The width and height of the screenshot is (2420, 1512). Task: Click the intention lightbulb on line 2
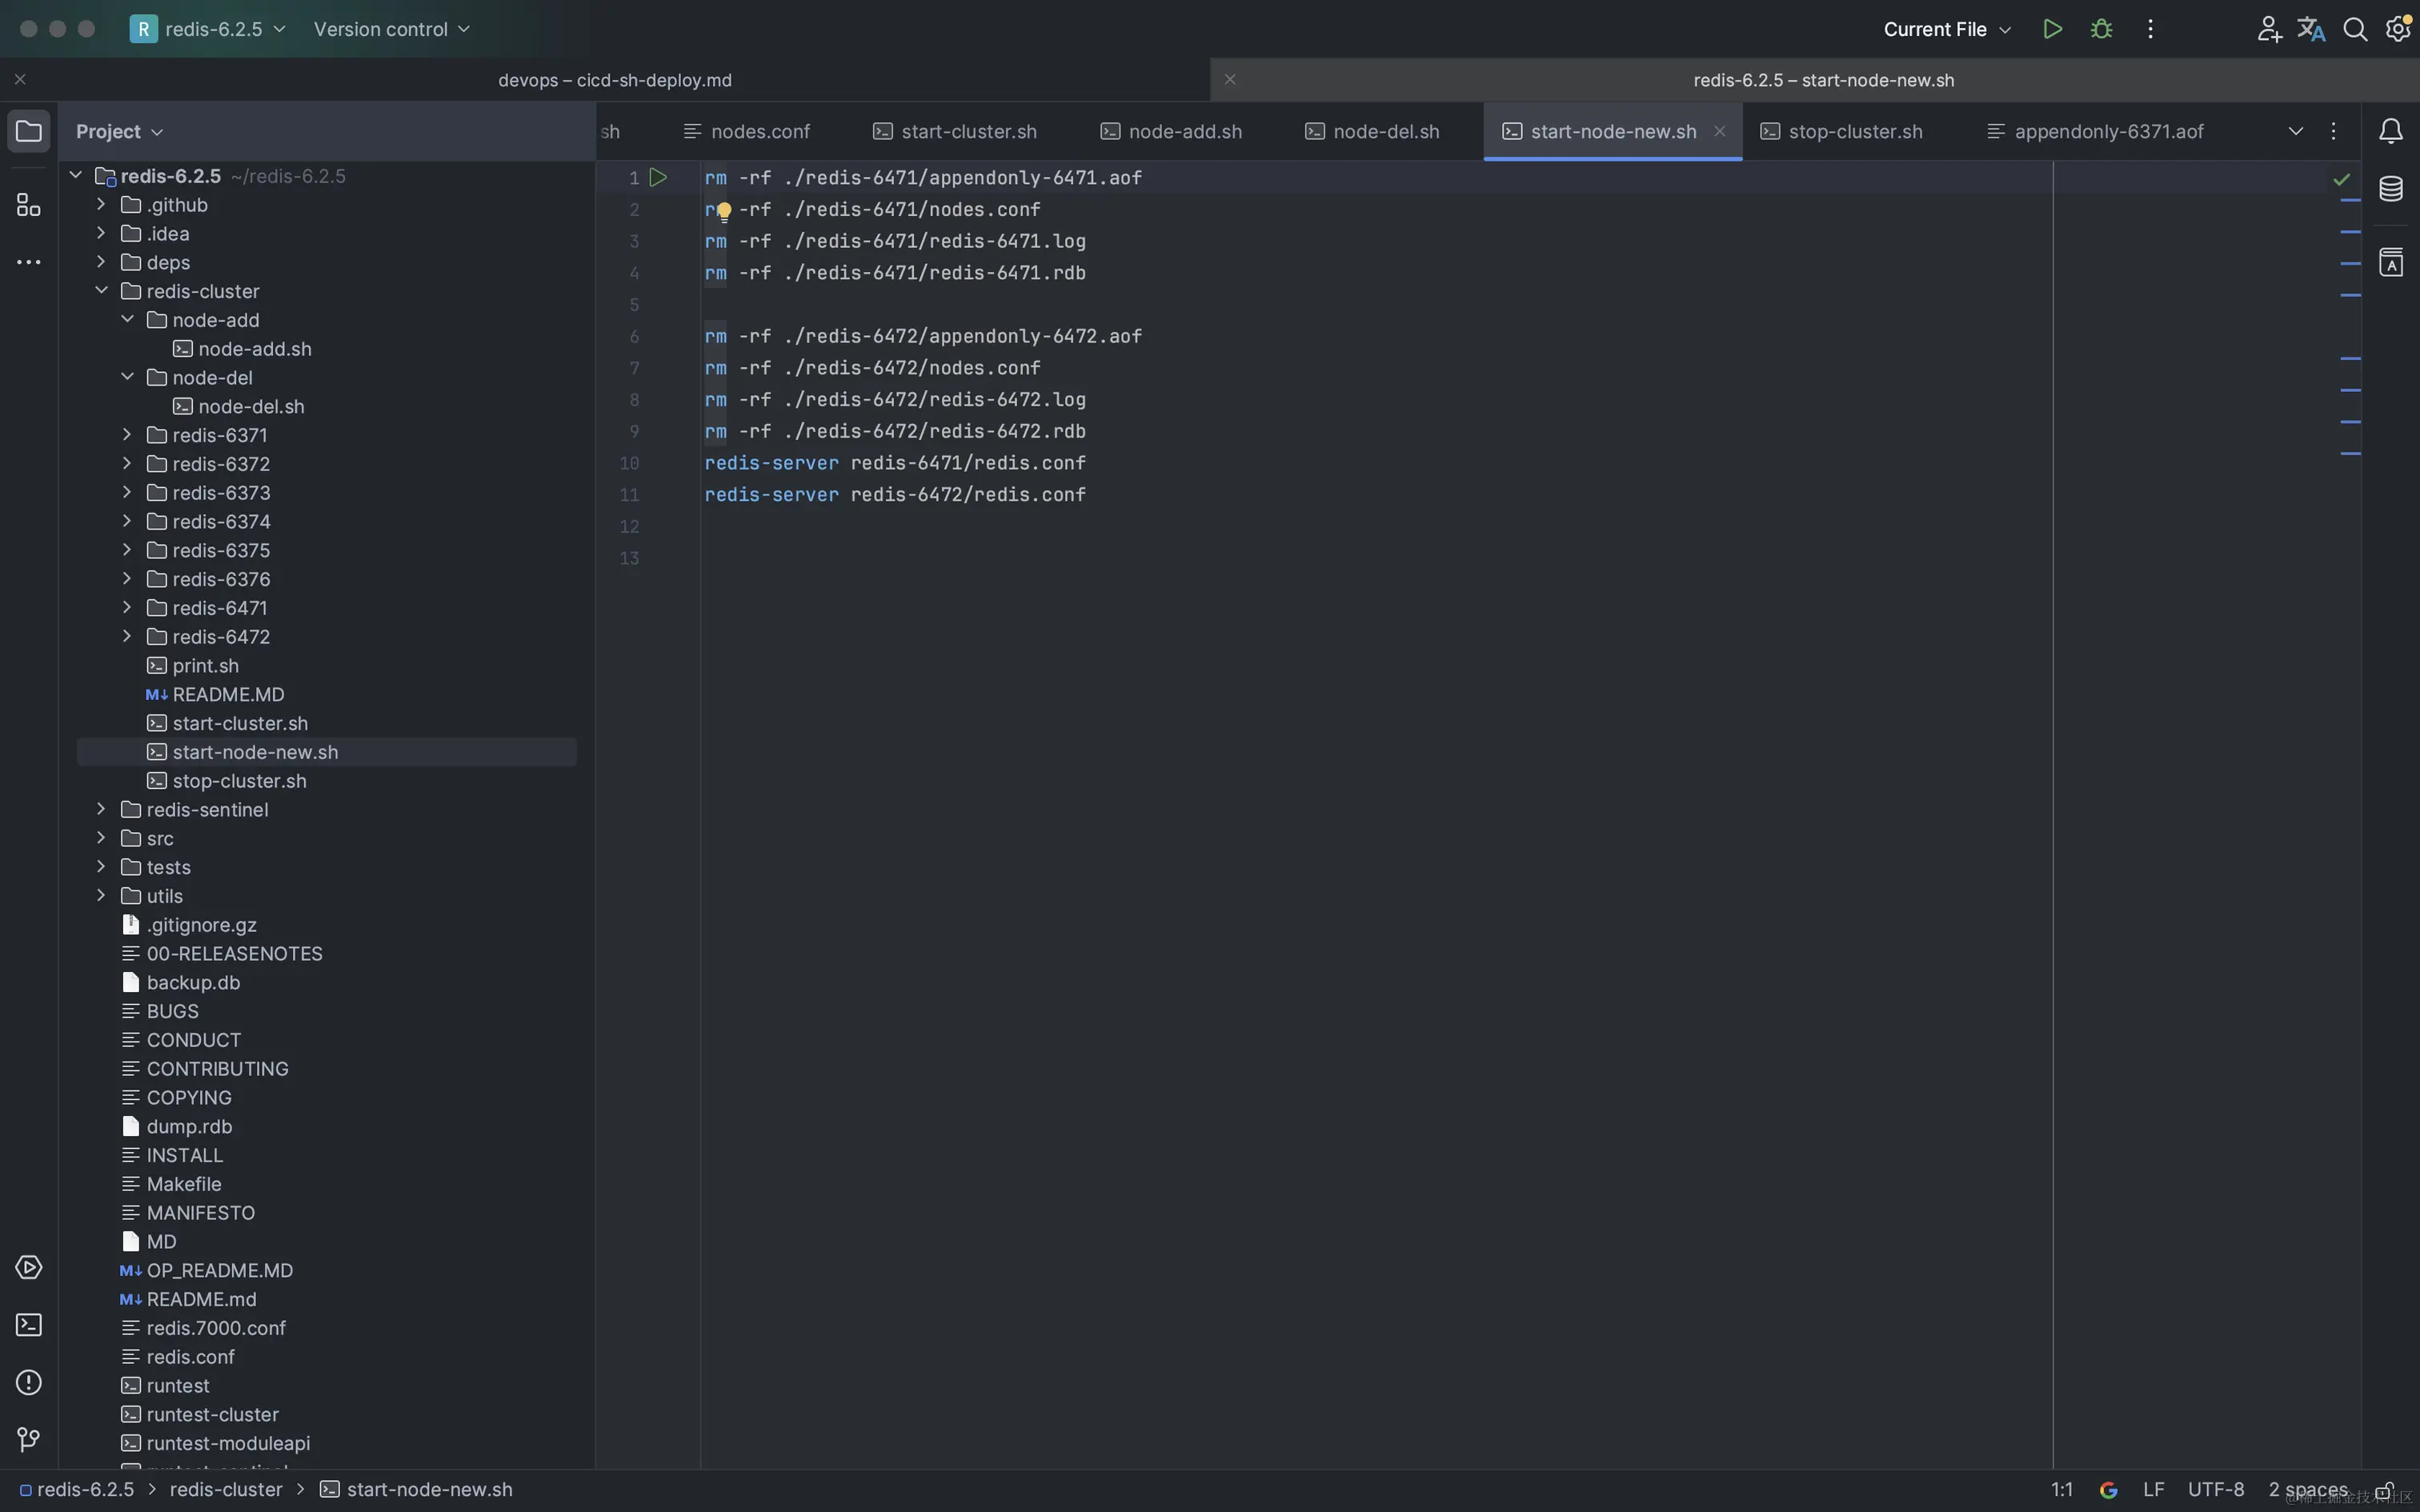pos(724,211)
